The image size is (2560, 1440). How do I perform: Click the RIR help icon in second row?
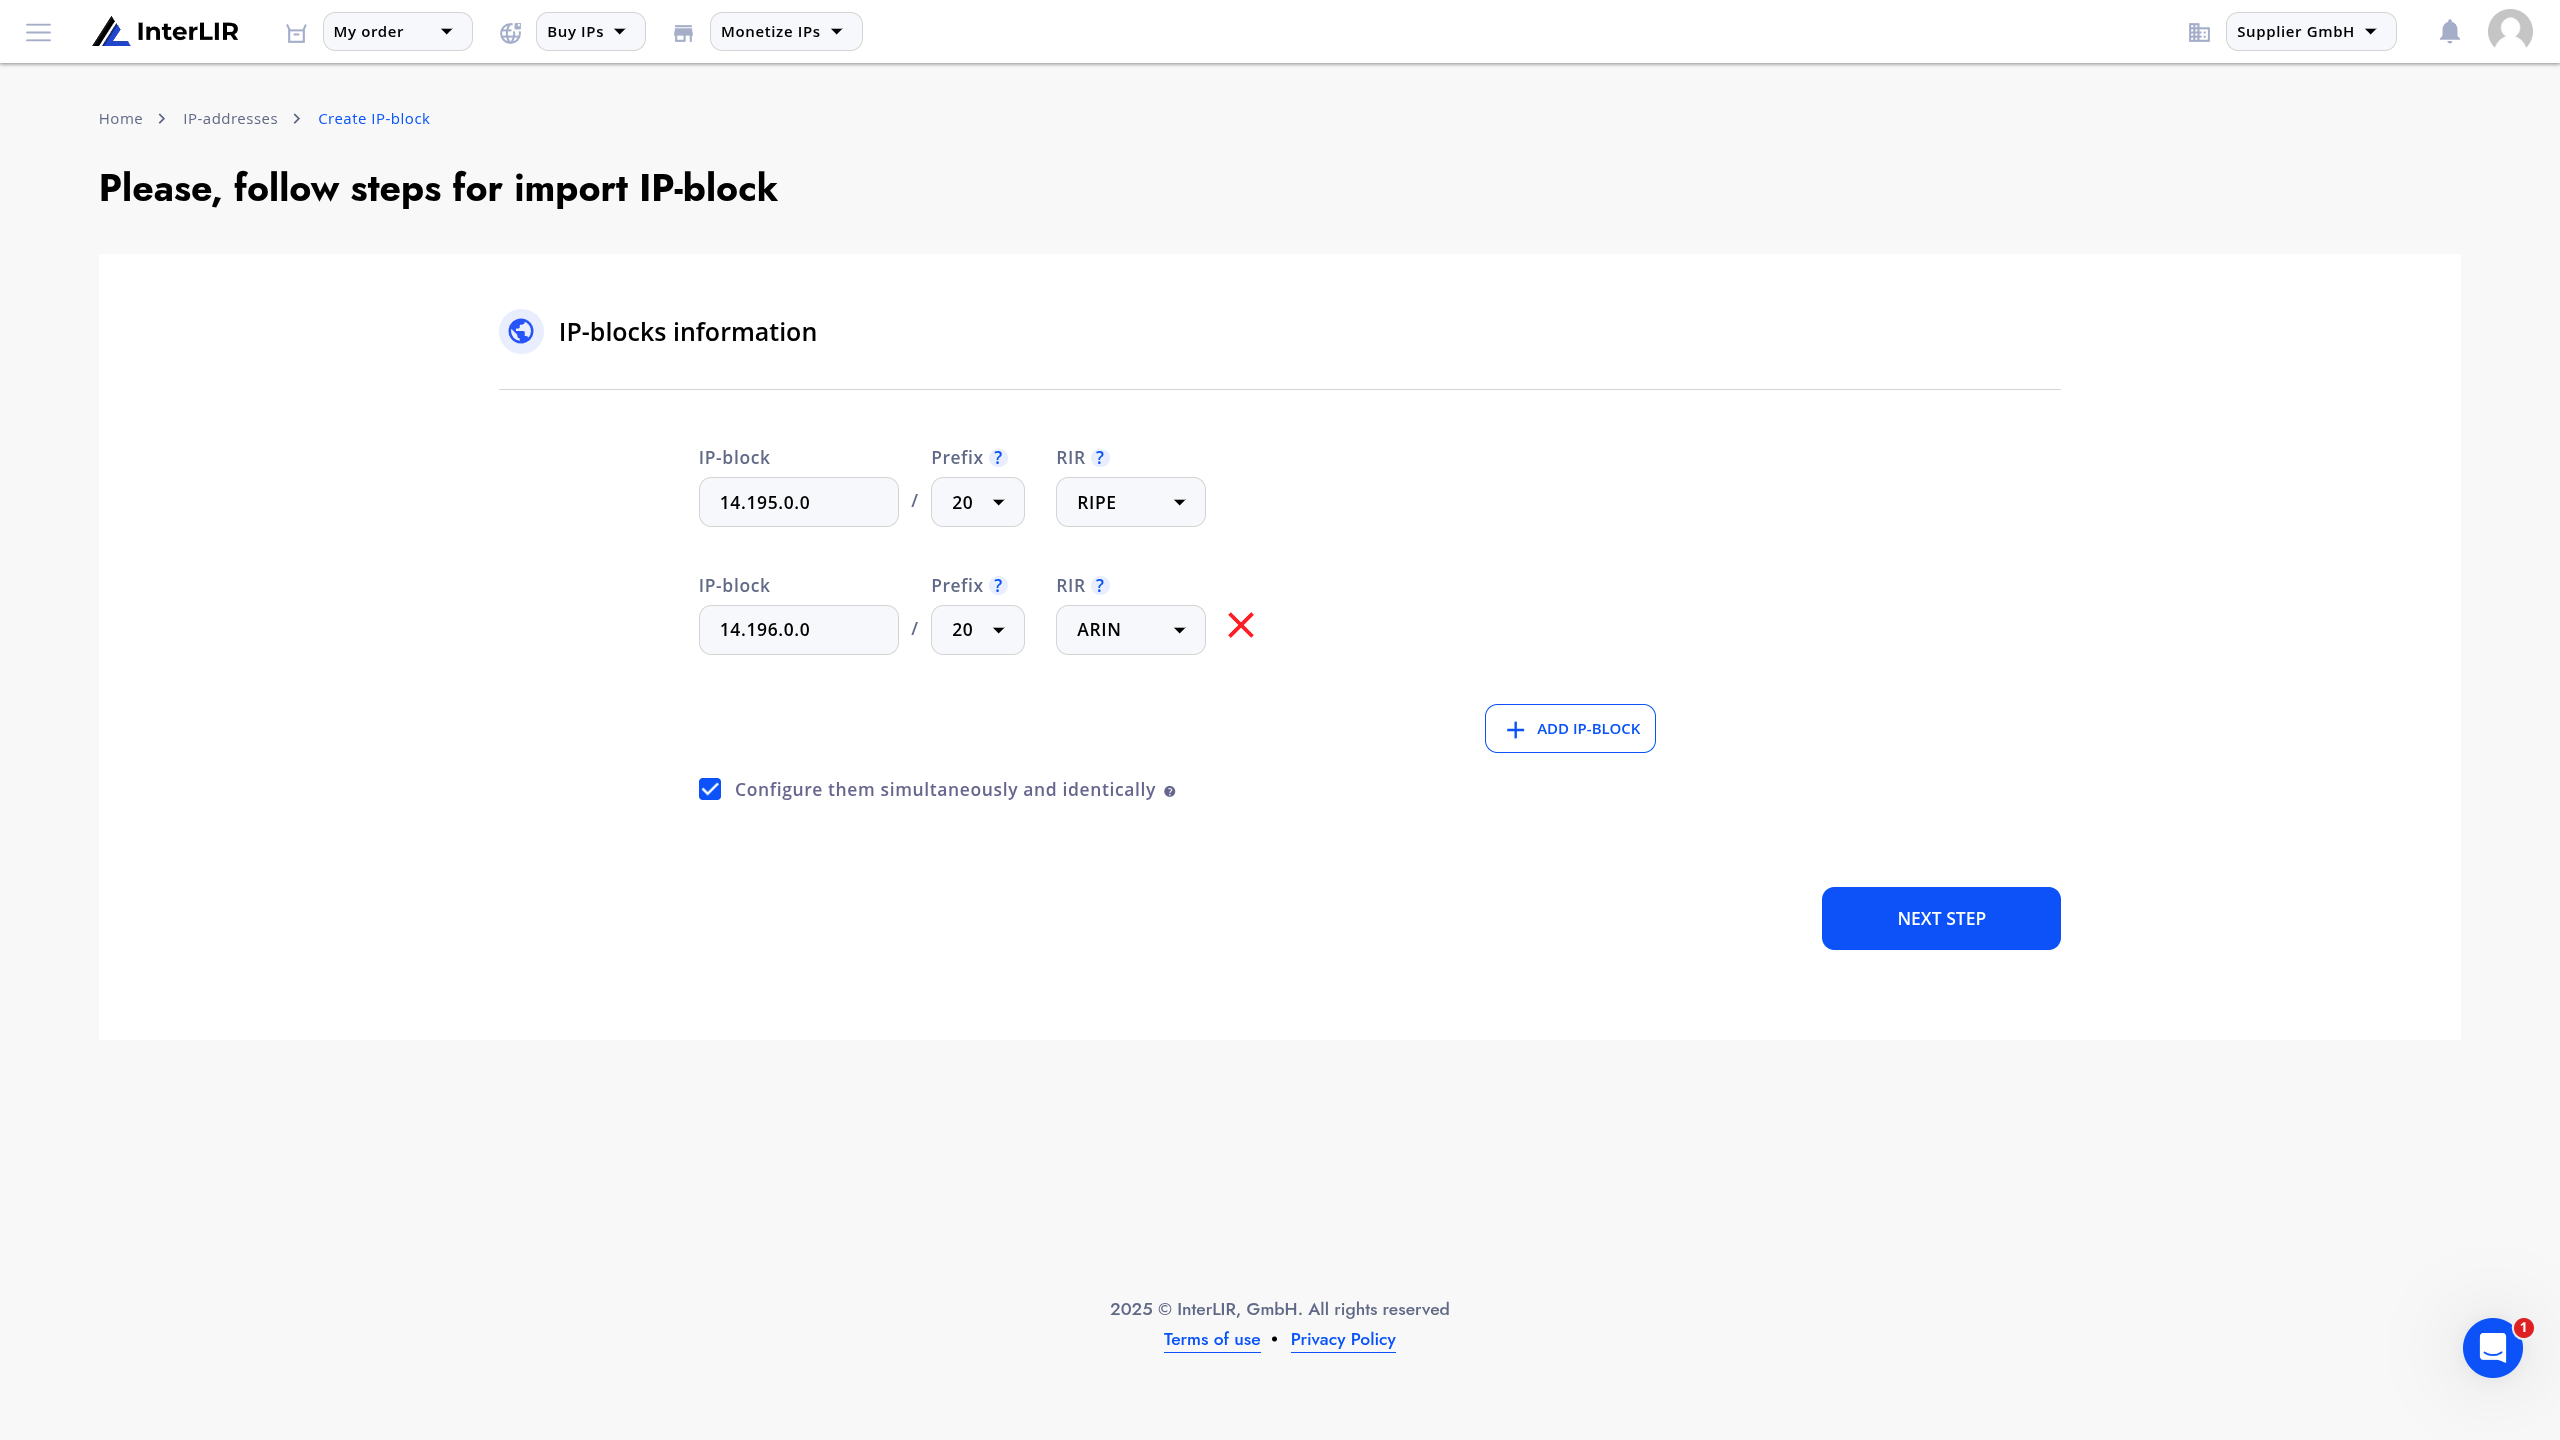[1100, 585]
